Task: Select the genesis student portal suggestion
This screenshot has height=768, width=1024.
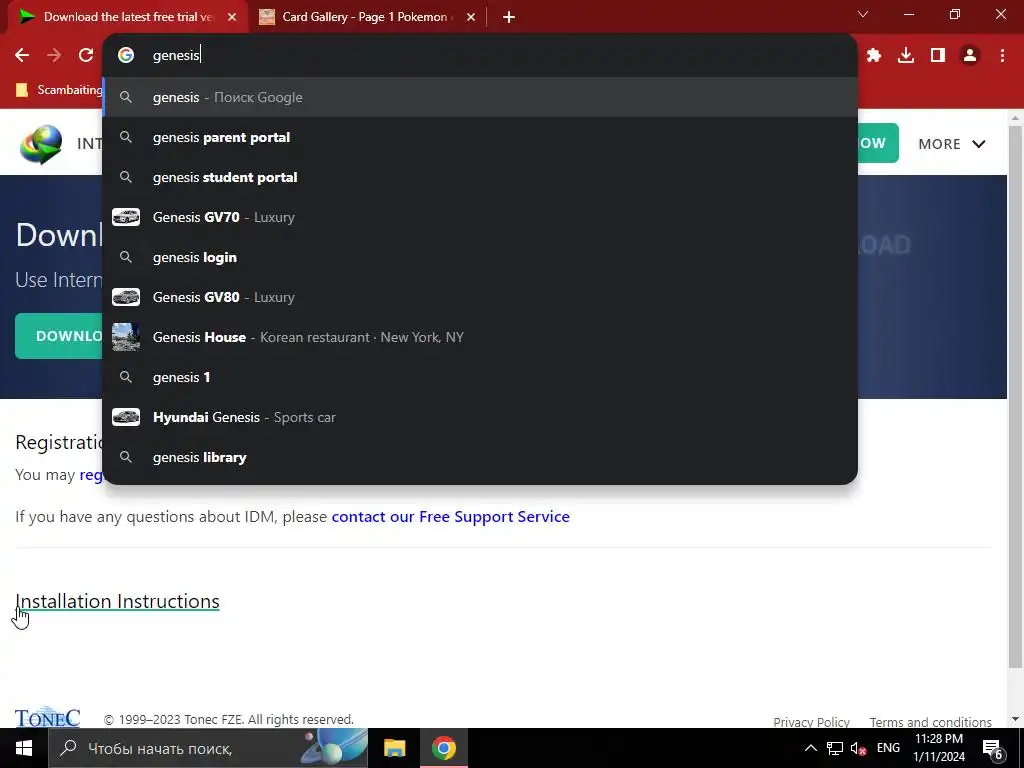Action: pyautogui.click(x=480, y=177)
